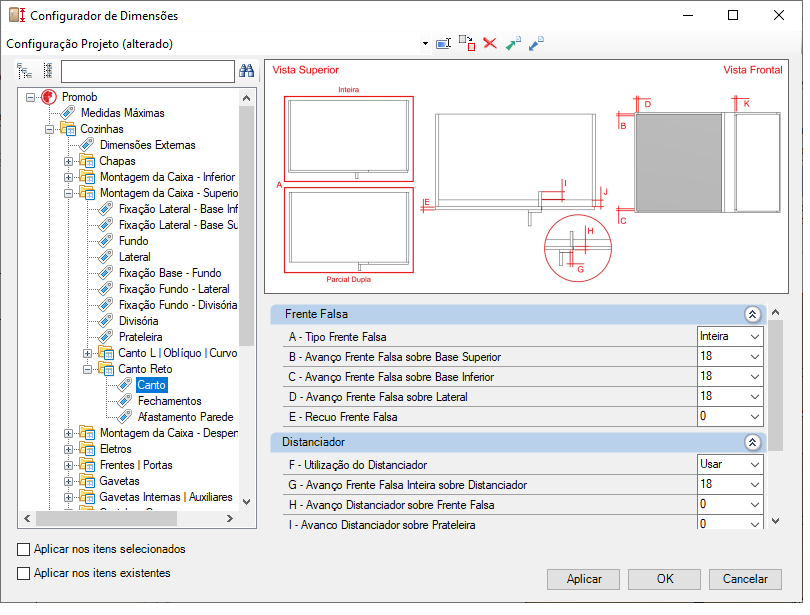The image size is (810, 615).
Task: Open Utilização do Distanciador dropdown
Action: [x=730, y=465]
